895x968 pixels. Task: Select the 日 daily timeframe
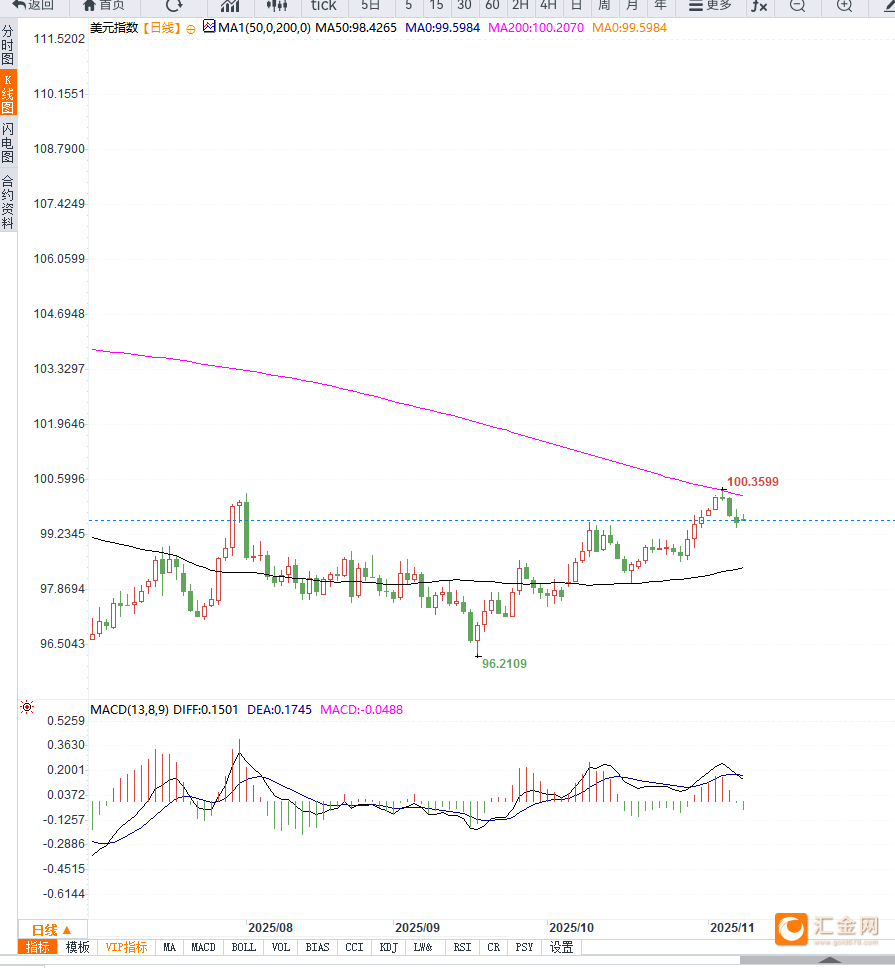(x=576, y=6)
